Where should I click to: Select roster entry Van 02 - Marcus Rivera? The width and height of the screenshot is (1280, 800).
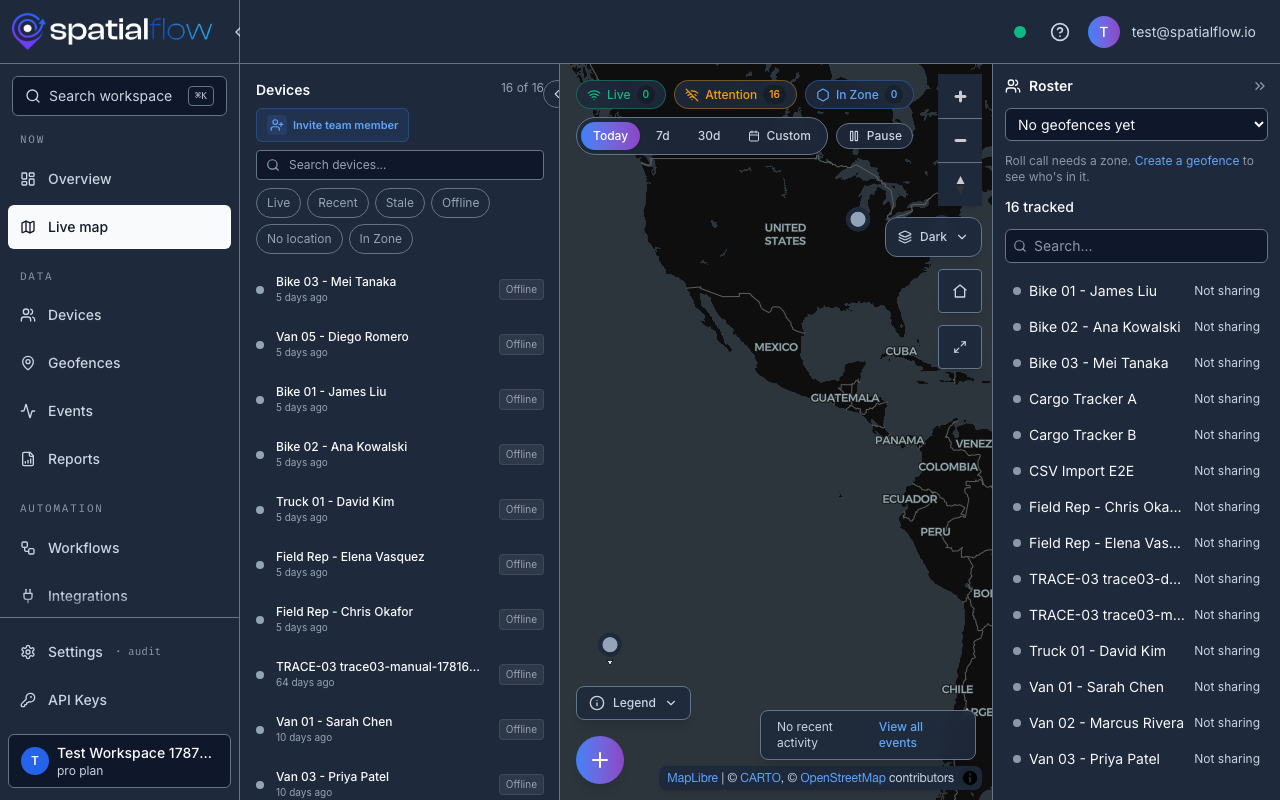click(x=1136, y=723)
